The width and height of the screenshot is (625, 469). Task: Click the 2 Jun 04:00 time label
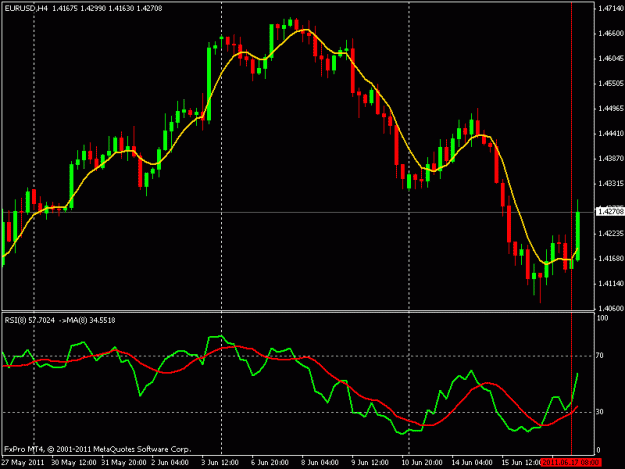click(170, 463)
